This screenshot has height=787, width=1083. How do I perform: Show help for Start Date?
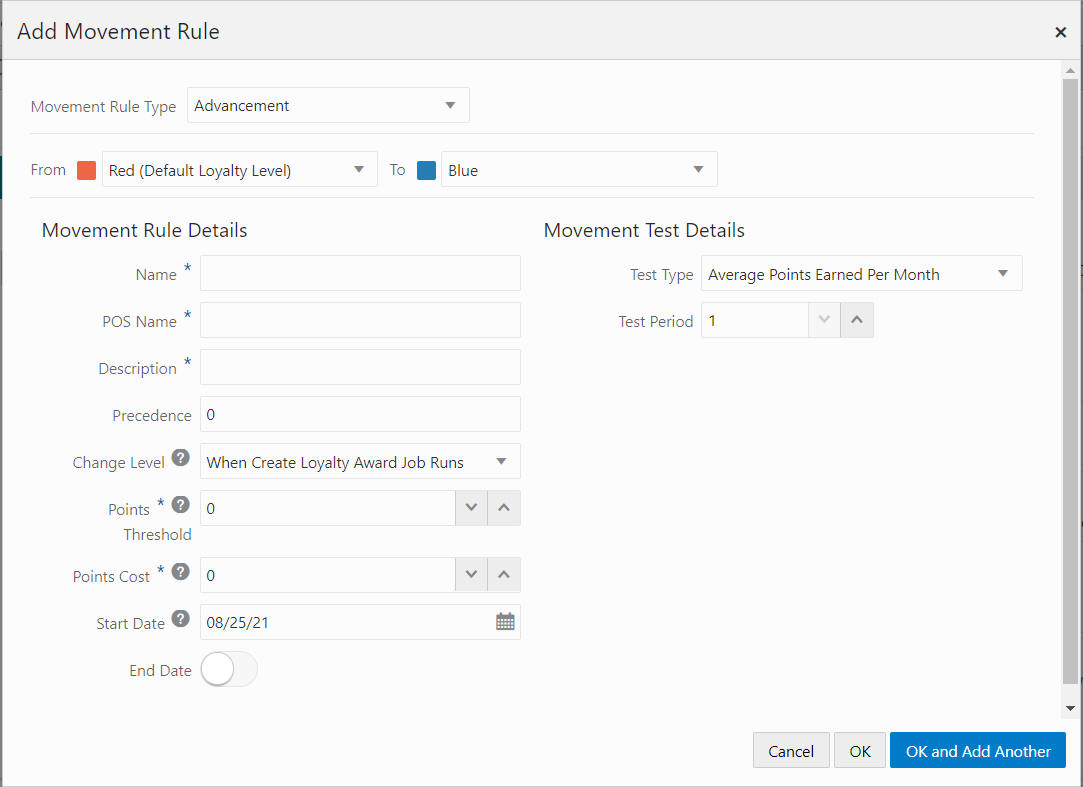pyautogui.click(x=180, y=618)
